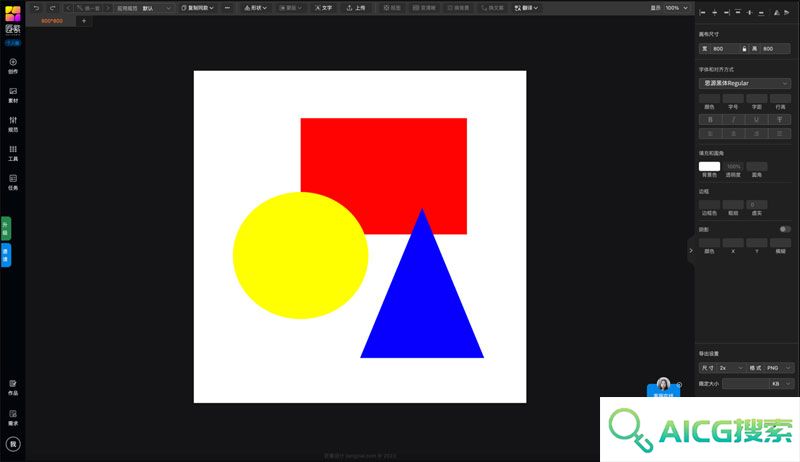Viewport: 800px width, 462px height.
Task: Go to previous item arrow in toolbar
Action: tap(68, 8)
